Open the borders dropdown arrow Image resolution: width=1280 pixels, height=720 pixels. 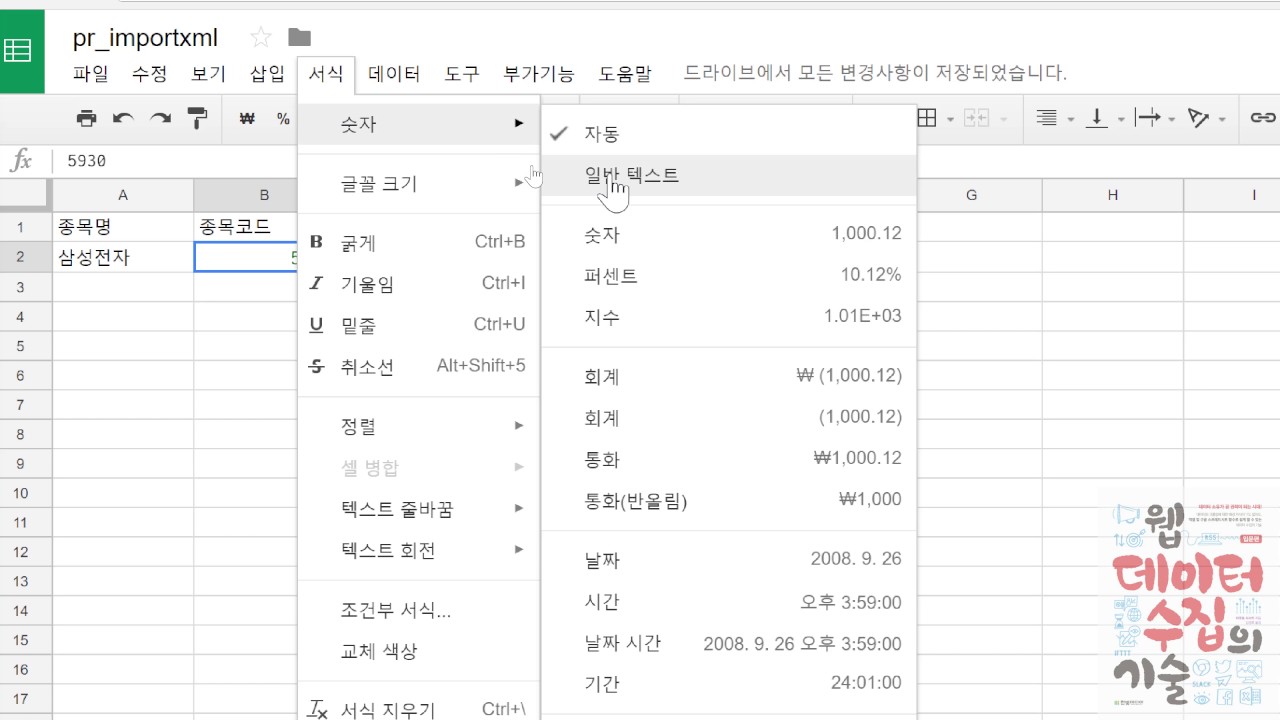952,119
